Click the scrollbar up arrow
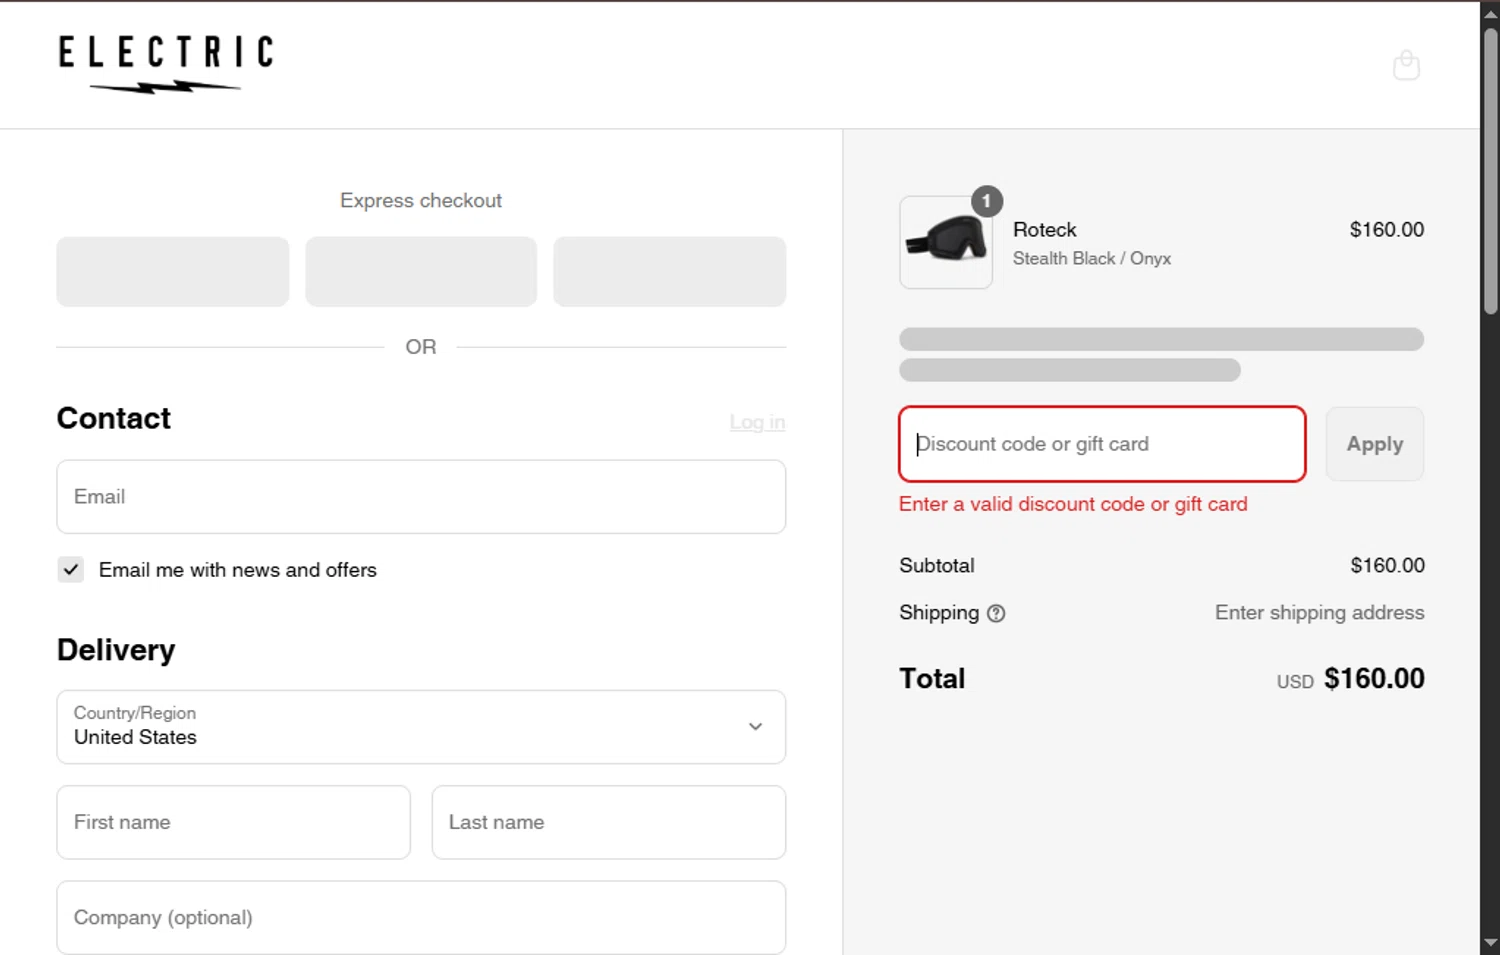Image resolution: width=1500 pixels, height=955 pixels. (1490, 13)
